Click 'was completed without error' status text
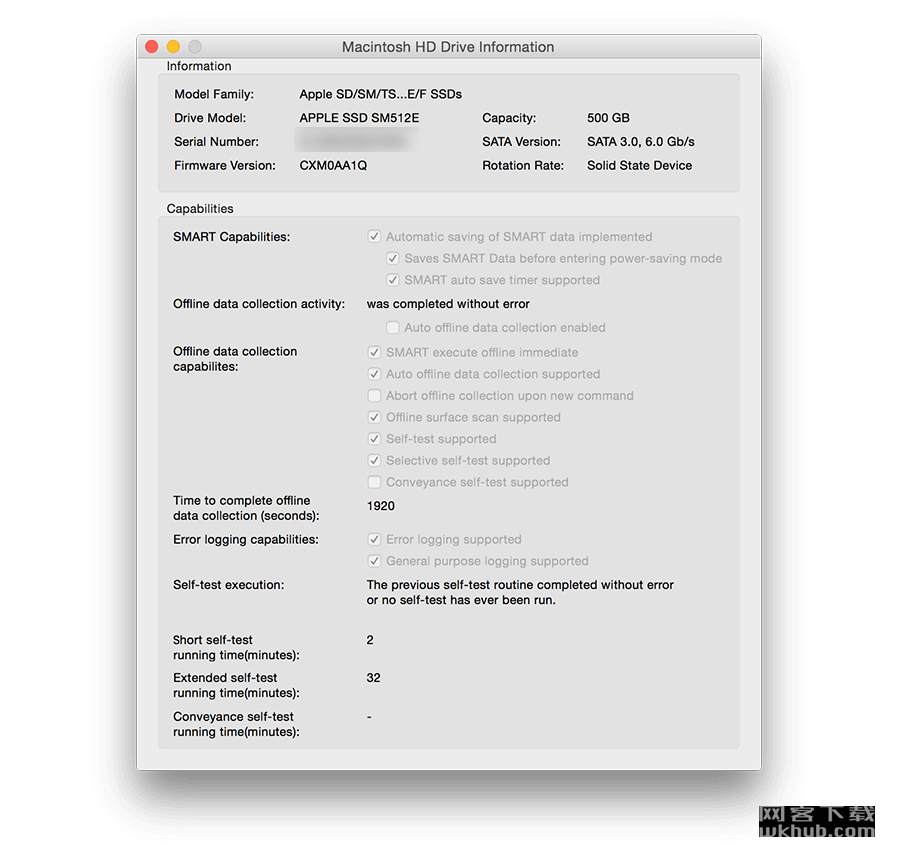 click(448, 304)
